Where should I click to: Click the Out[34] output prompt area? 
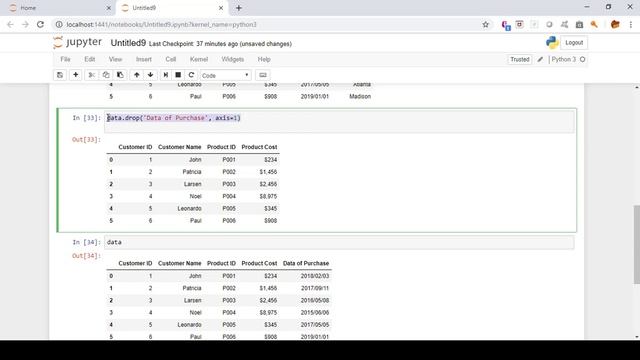[86, 256]
